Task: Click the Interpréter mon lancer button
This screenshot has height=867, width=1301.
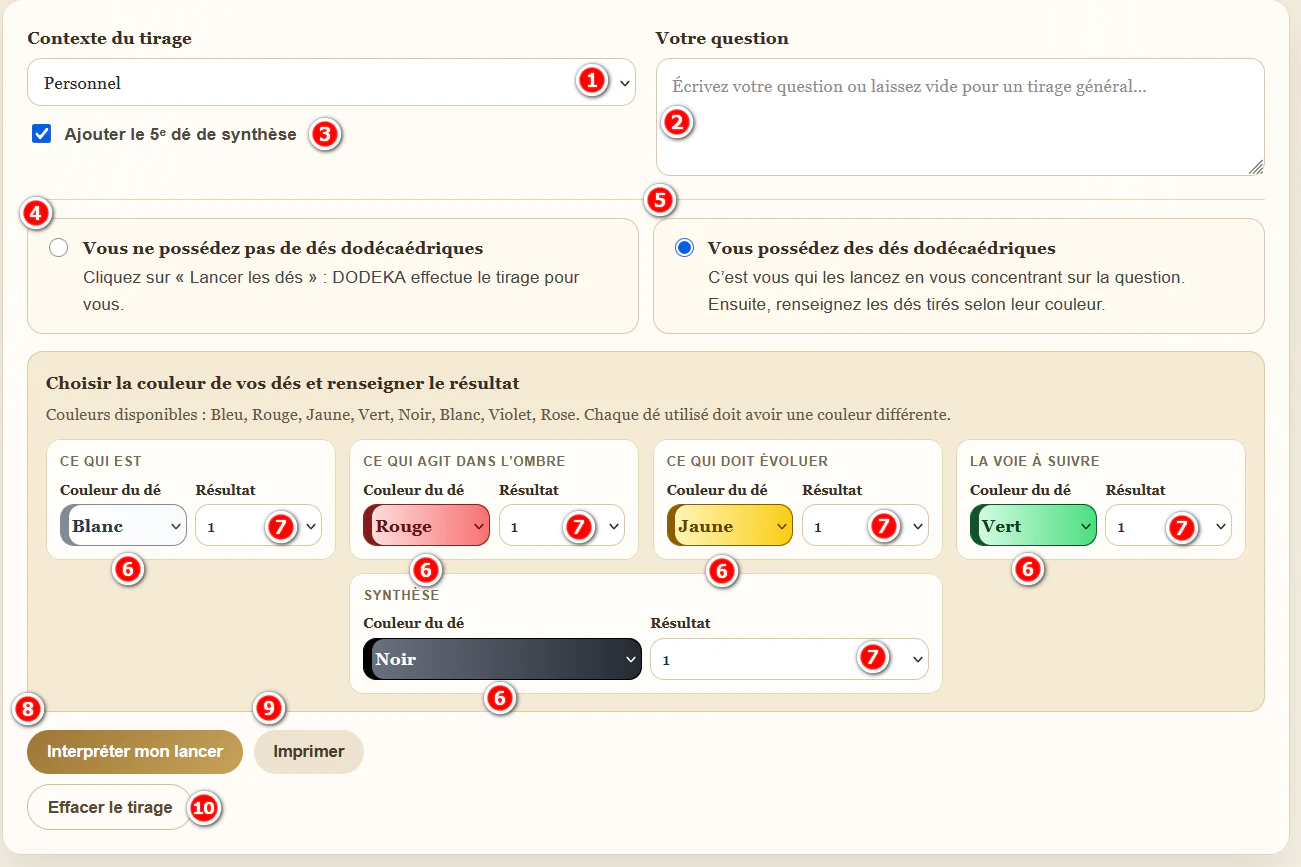Action: click(x=135, y=752)
